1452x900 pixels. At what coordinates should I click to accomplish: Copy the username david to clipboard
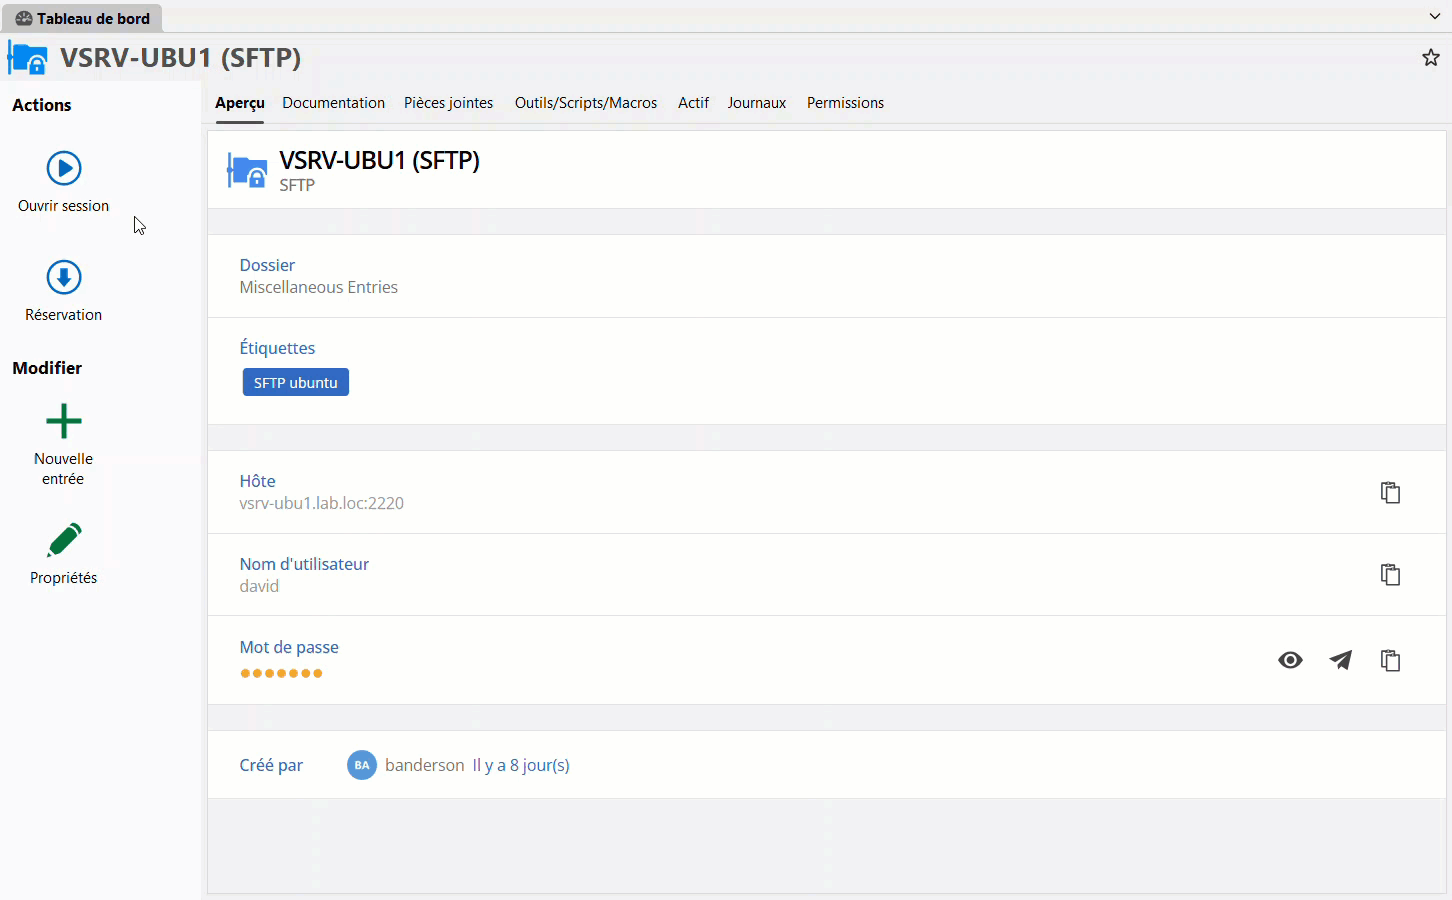tap(1390, 575)
